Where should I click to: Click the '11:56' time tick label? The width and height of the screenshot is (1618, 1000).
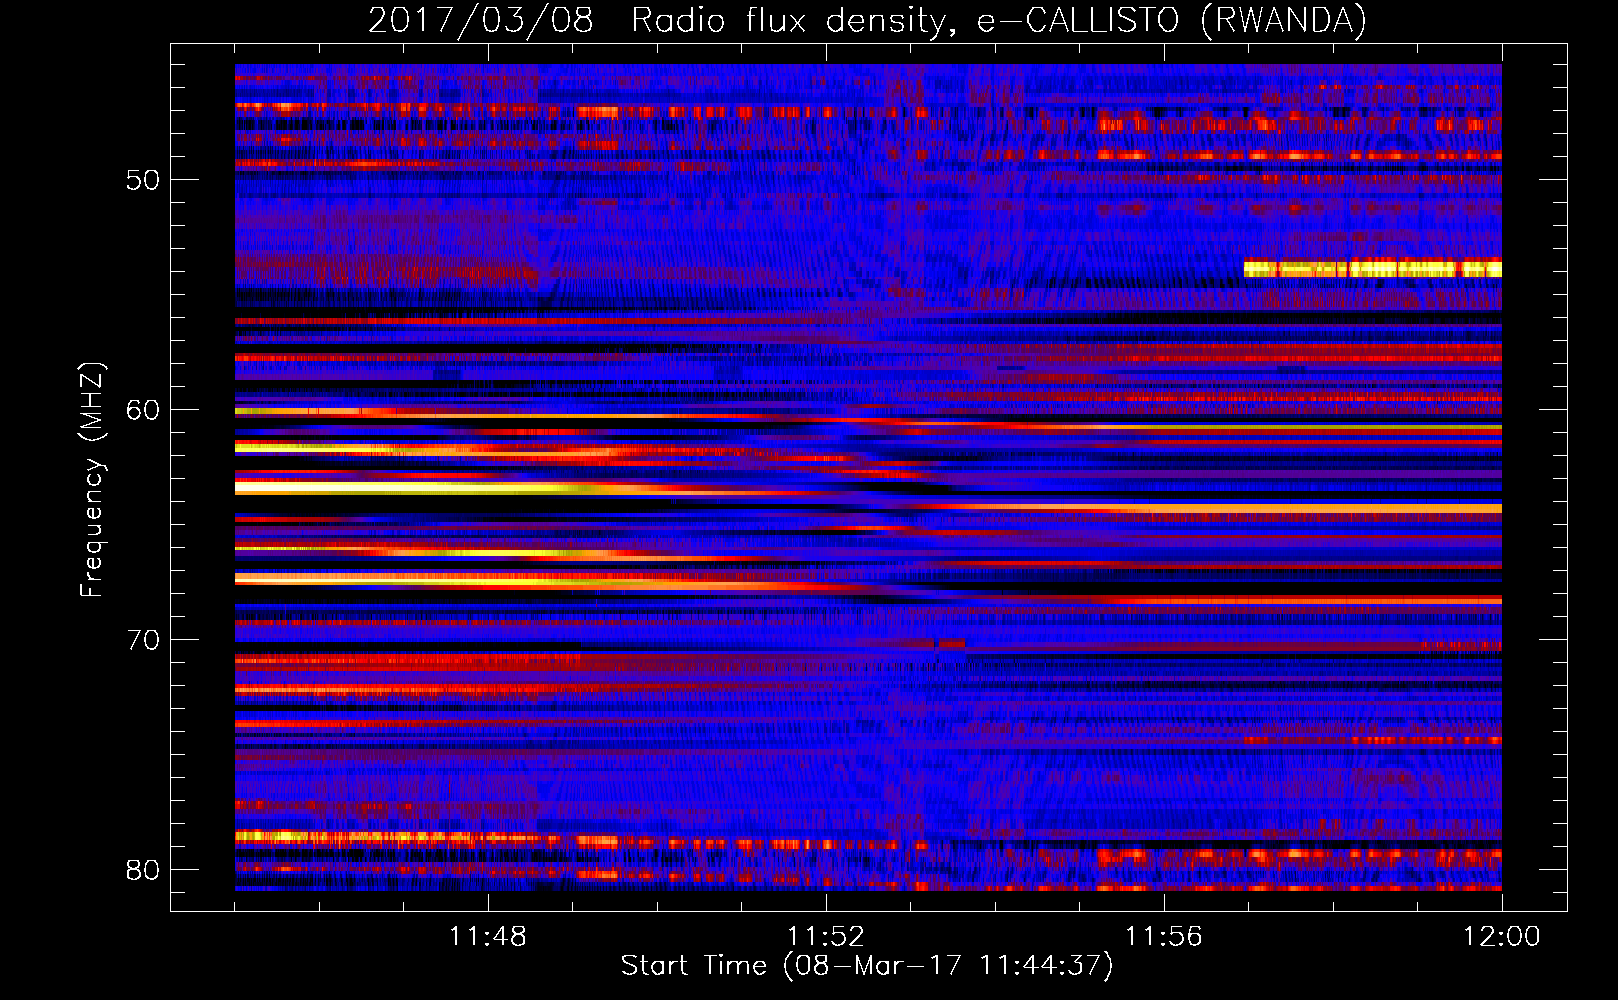1164,937
